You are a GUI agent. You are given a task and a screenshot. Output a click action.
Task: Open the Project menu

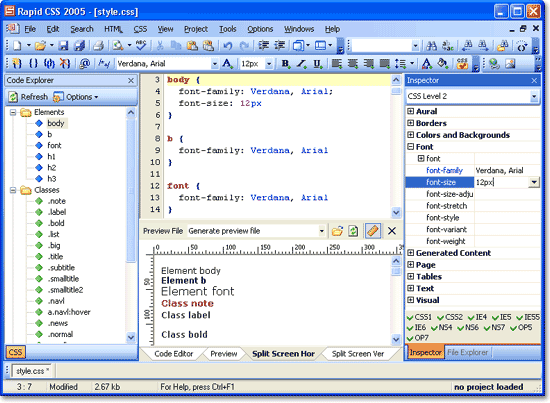[196, 29]
